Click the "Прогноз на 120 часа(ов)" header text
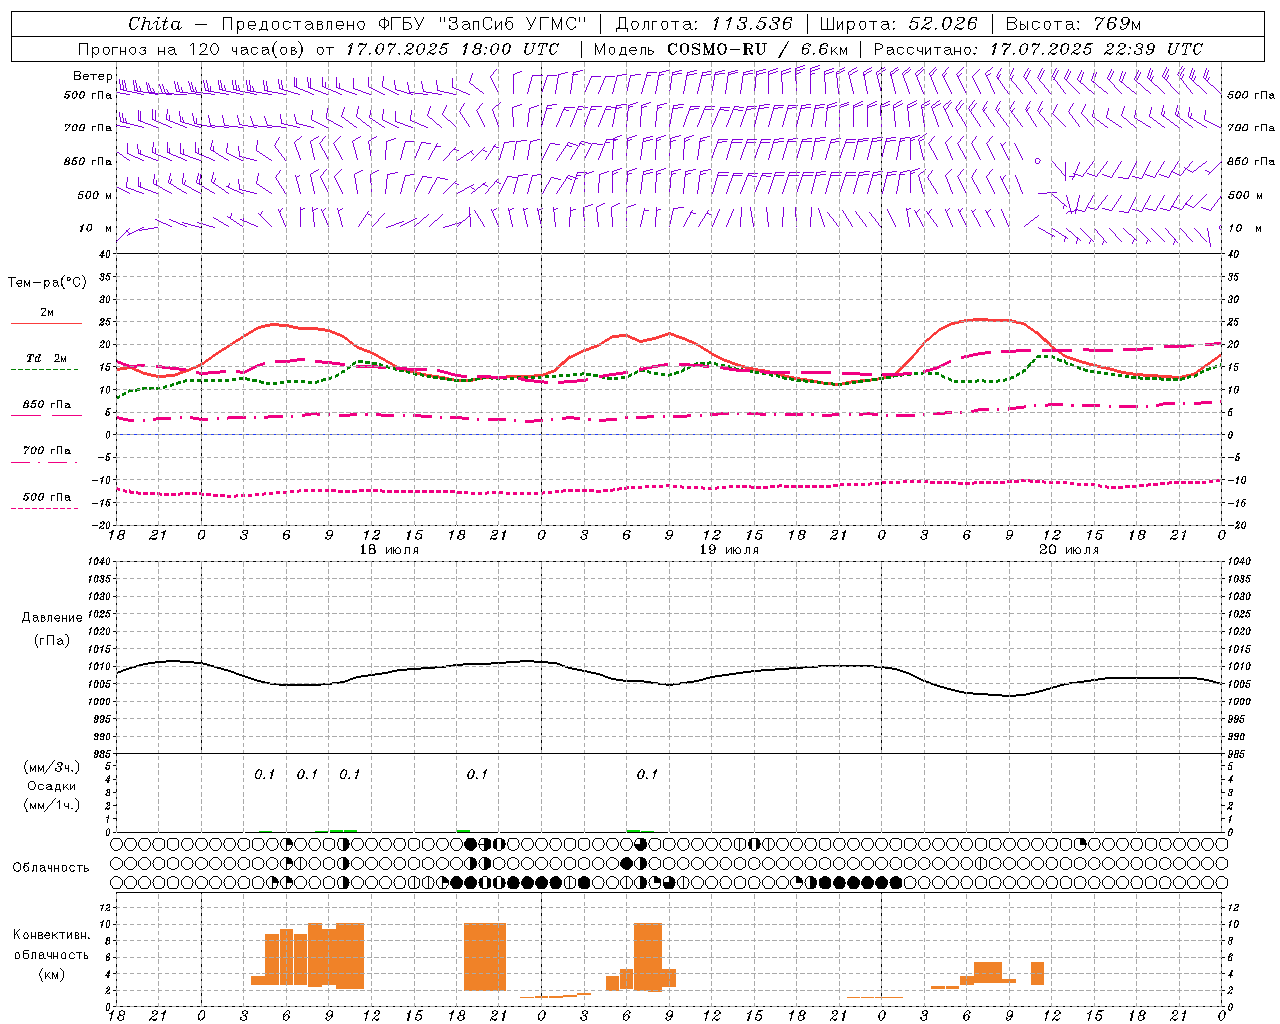The height and width of the screenshot is (1024, 1280). [192, 49]
